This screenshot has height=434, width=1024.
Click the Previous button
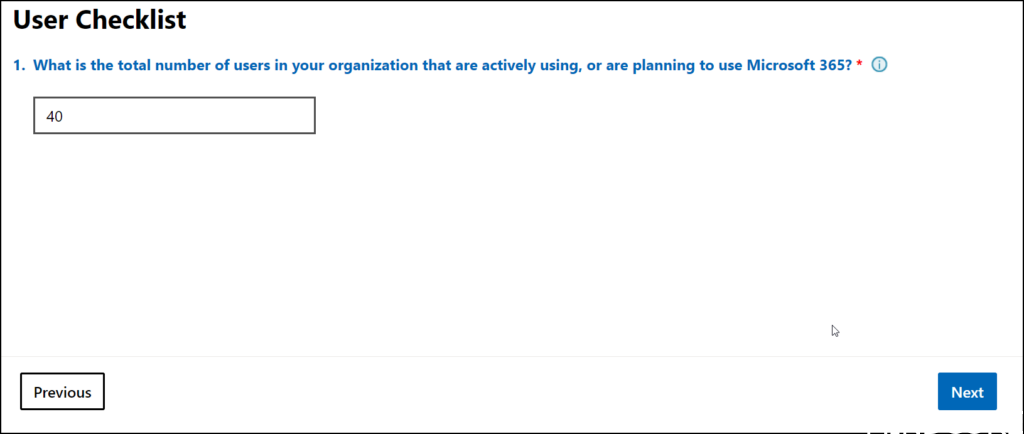click(x=62, y=392)
